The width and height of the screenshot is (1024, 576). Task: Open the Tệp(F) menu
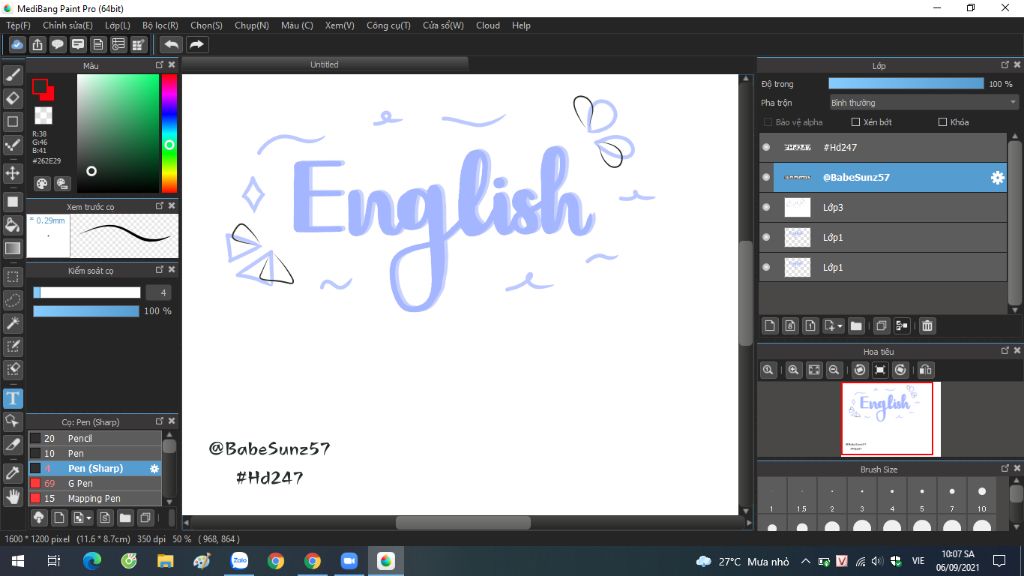point(18,25)
